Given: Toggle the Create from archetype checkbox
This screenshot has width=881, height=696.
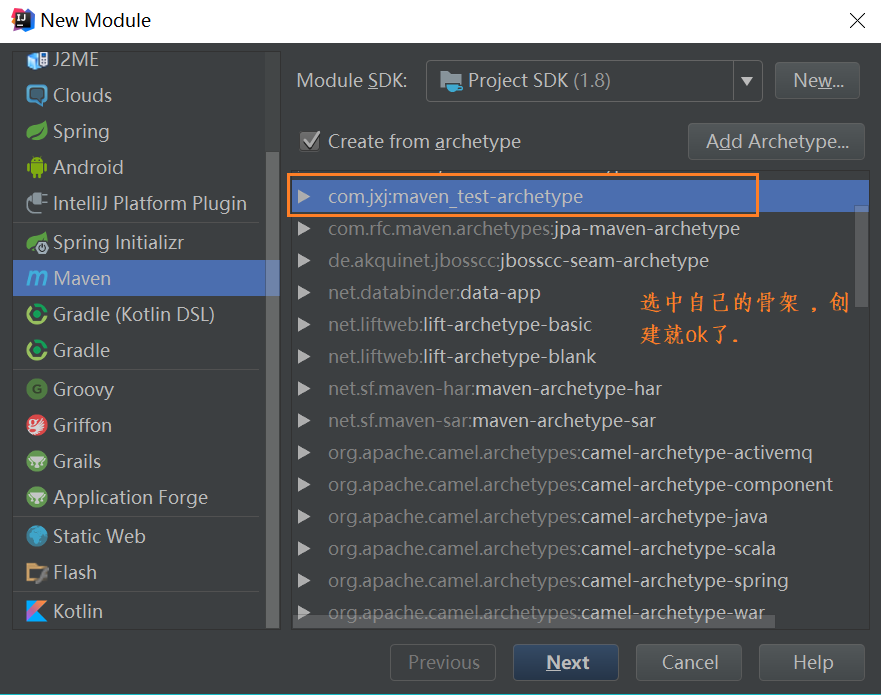Looking at the screenshot, I should [310, 141].
